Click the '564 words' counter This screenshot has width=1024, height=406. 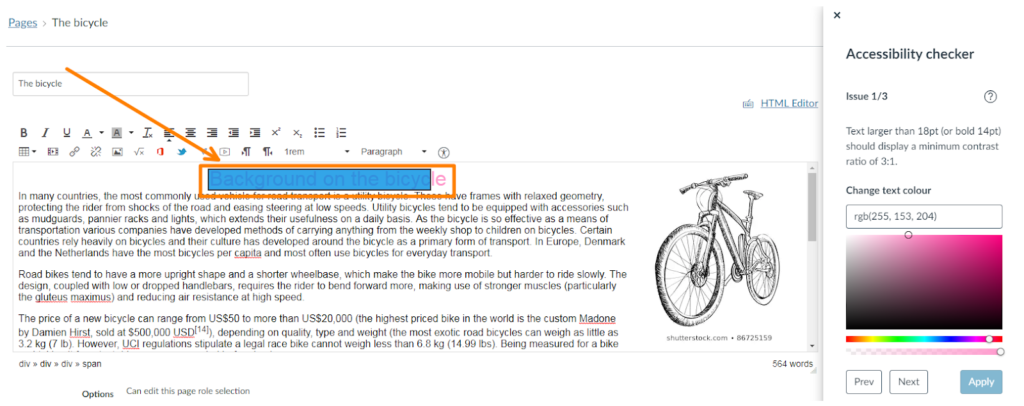793,364
